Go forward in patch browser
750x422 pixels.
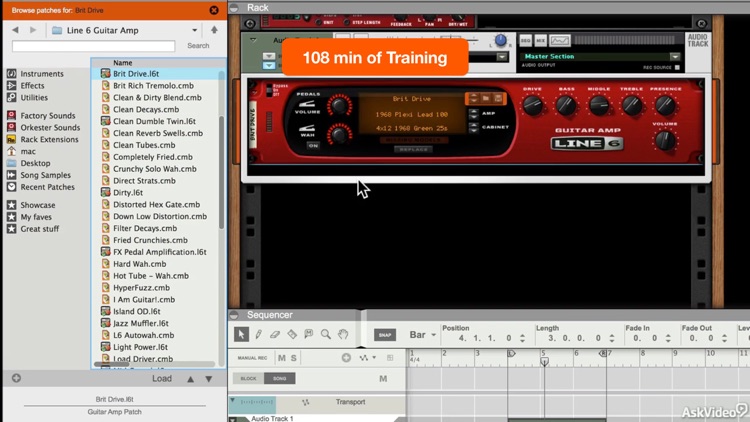(33, 30)
